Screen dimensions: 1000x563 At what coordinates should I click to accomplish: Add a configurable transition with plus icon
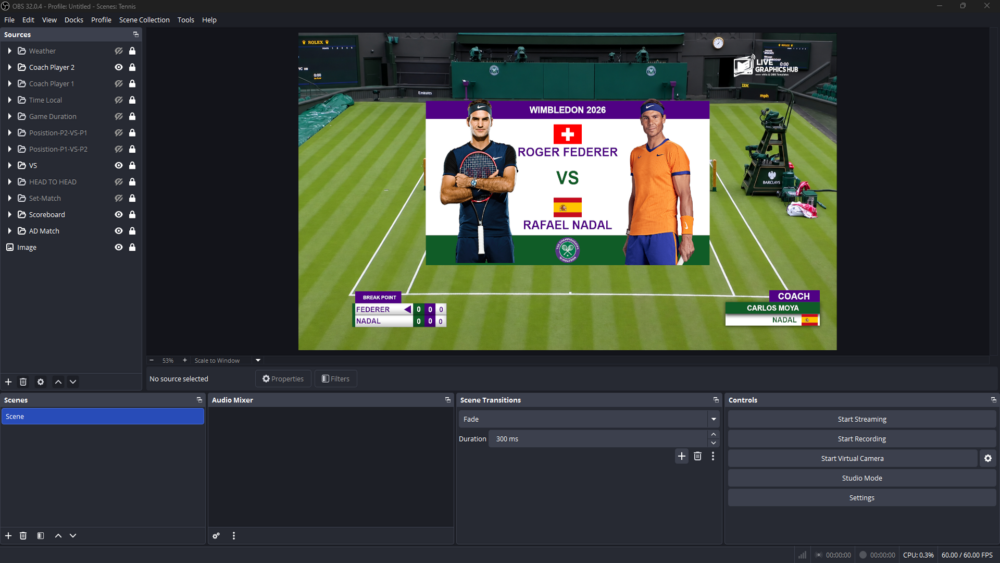(x=681, y=457)
